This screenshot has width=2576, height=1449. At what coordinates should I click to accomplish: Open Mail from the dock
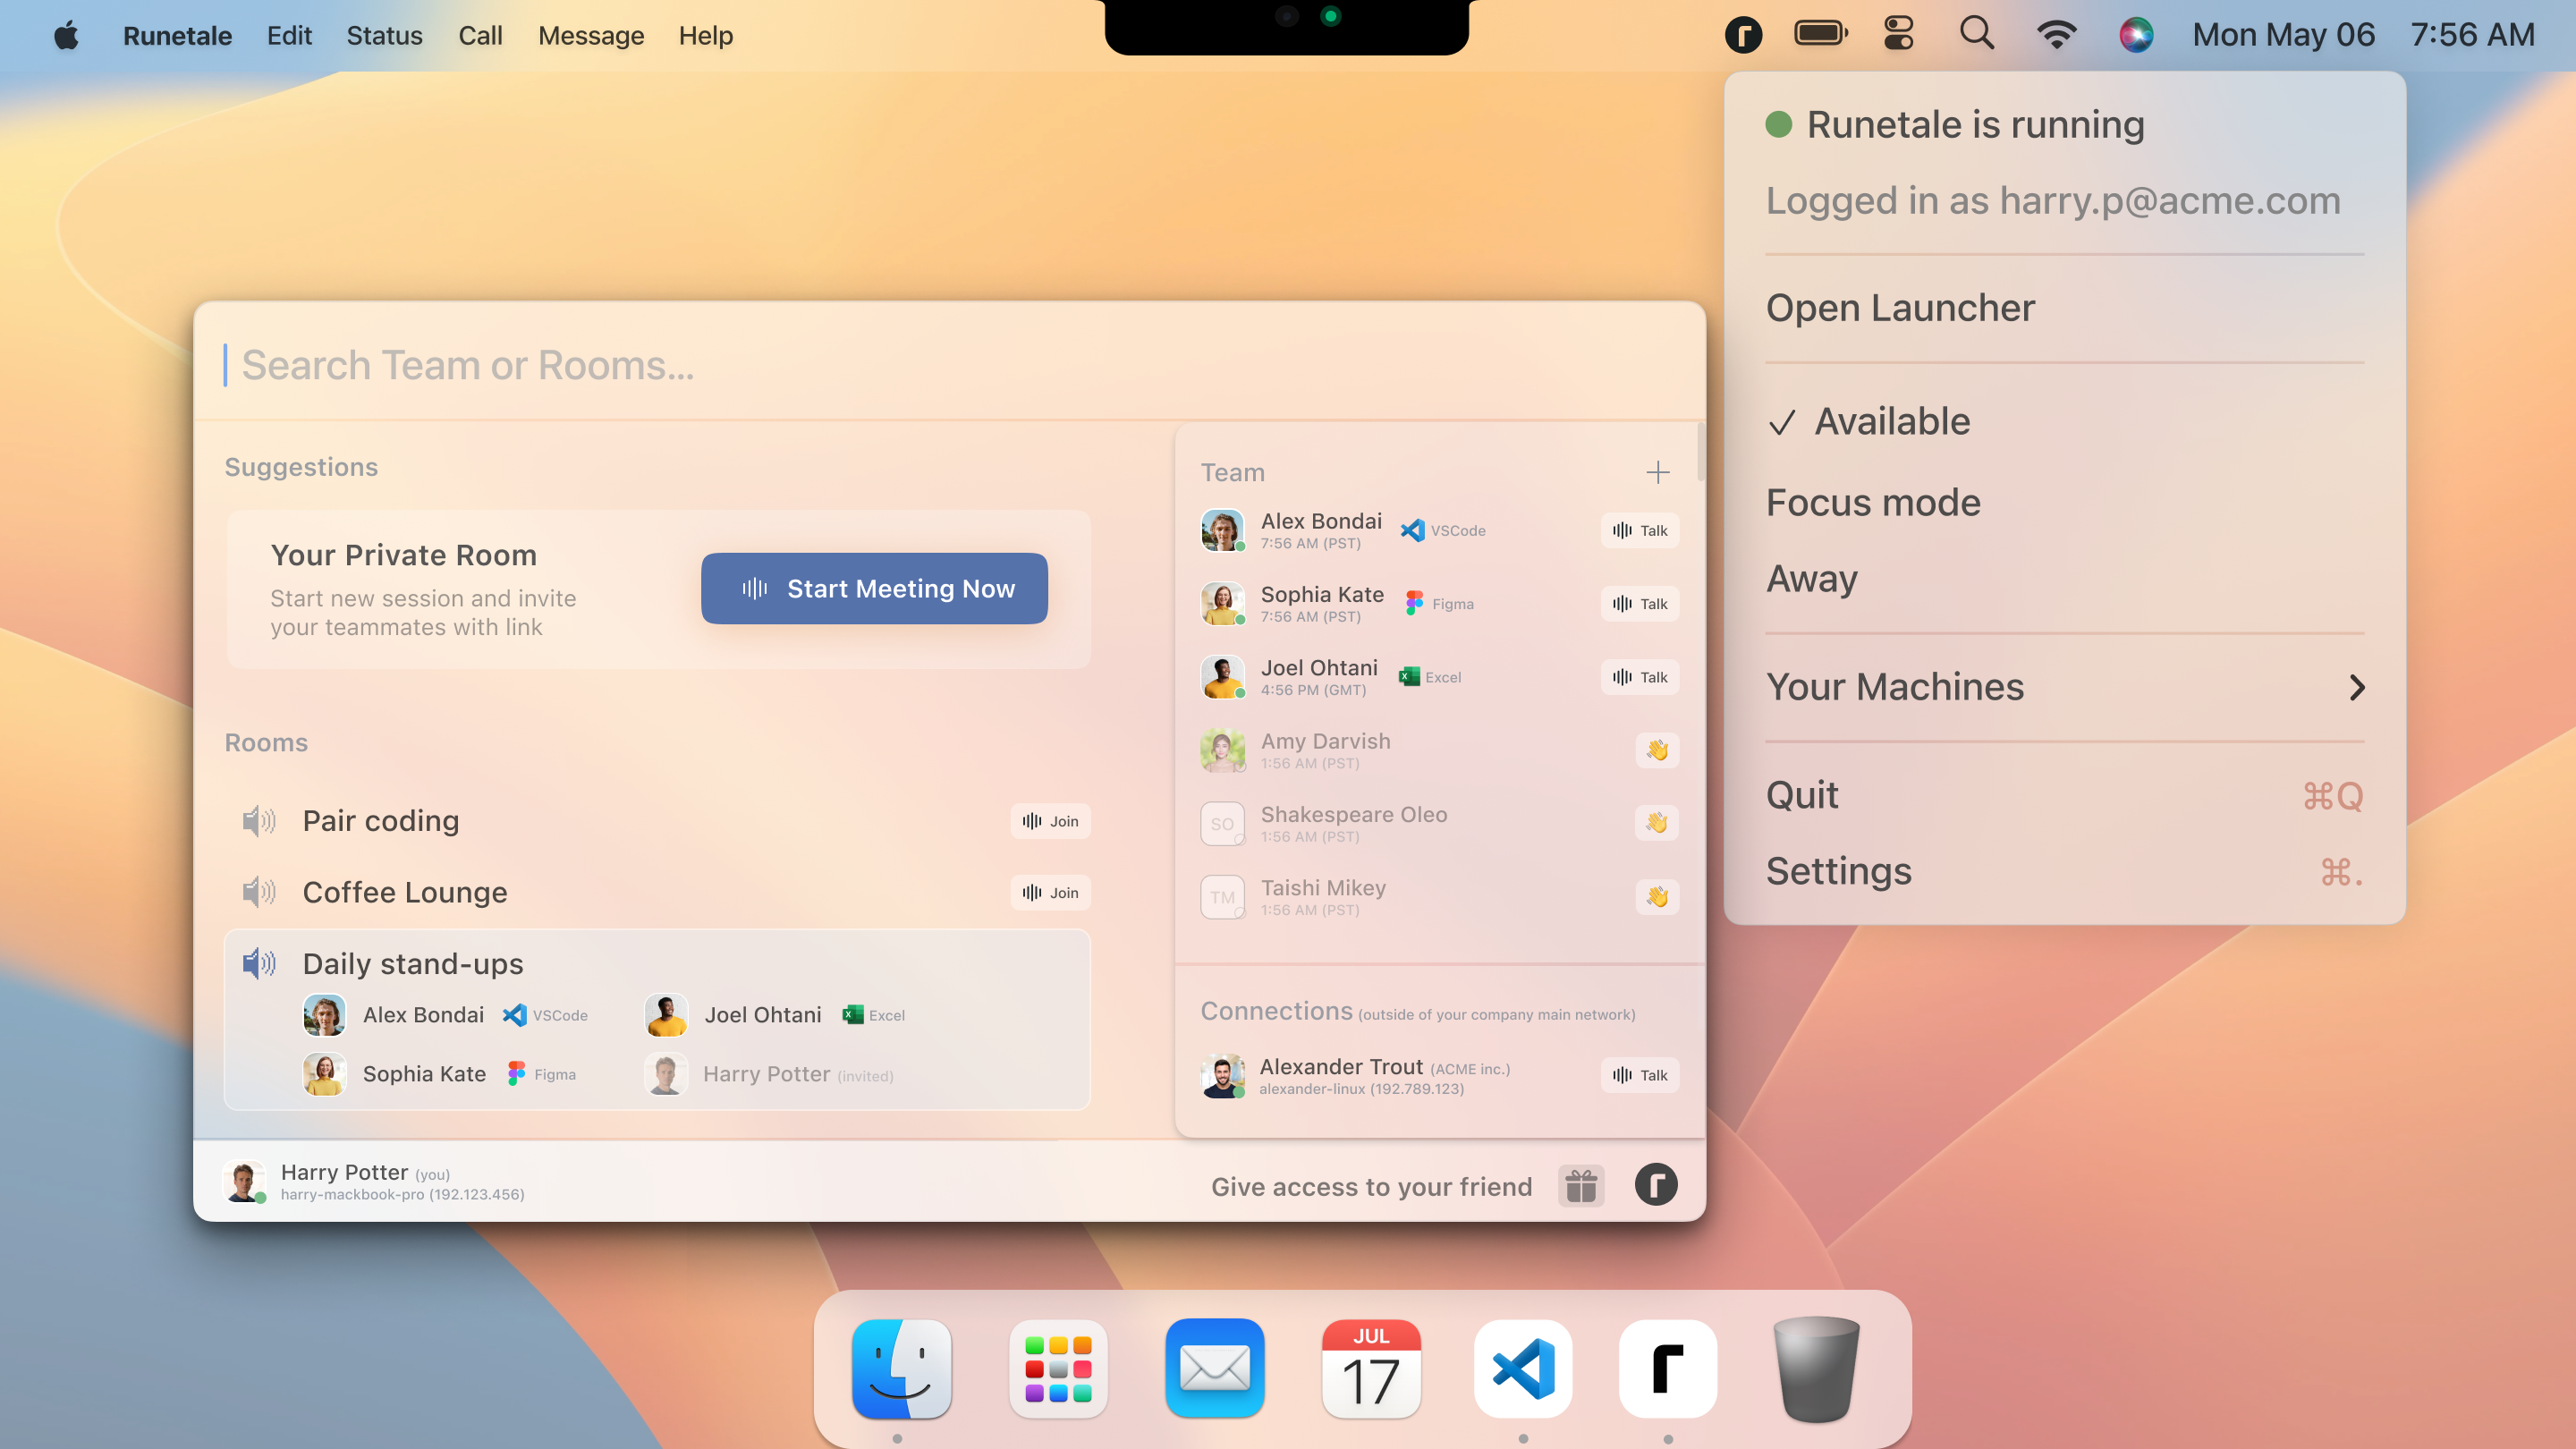(x=1214, y=1369)
